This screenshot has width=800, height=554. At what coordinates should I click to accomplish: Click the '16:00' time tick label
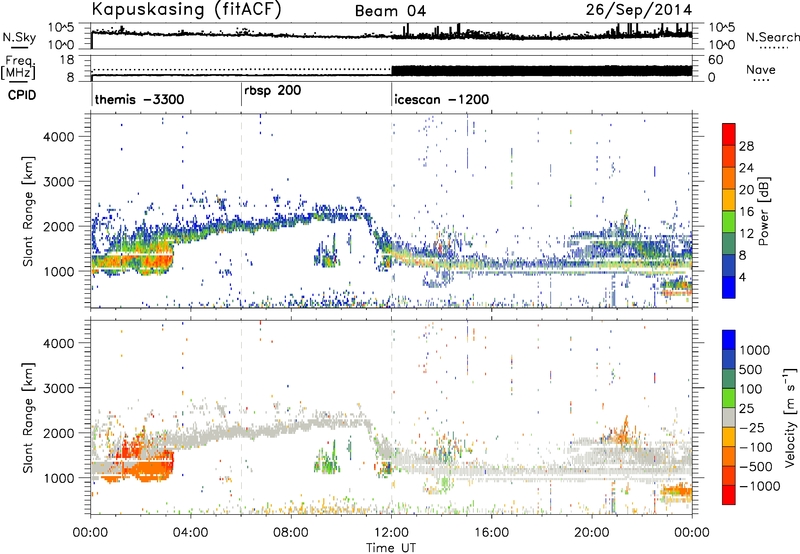click(491, 533)
